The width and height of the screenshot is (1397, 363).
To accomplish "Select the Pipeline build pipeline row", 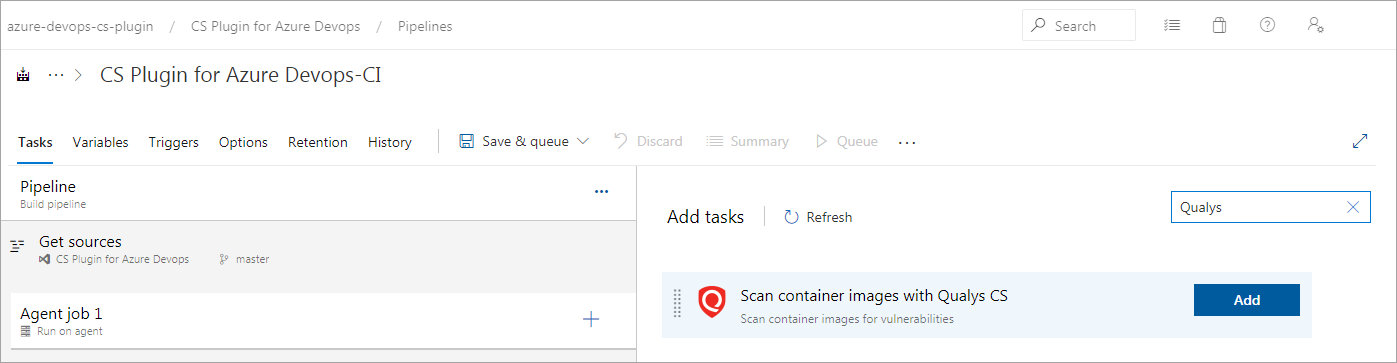I will [318, 193].
